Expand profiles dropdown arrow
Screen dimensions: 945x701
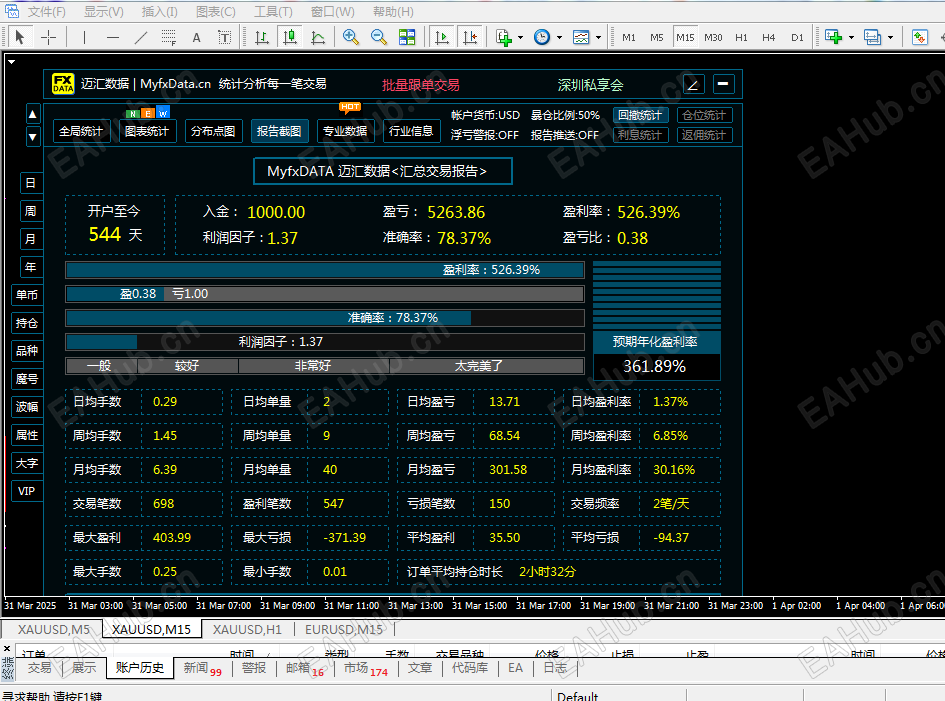pos(890,37)
